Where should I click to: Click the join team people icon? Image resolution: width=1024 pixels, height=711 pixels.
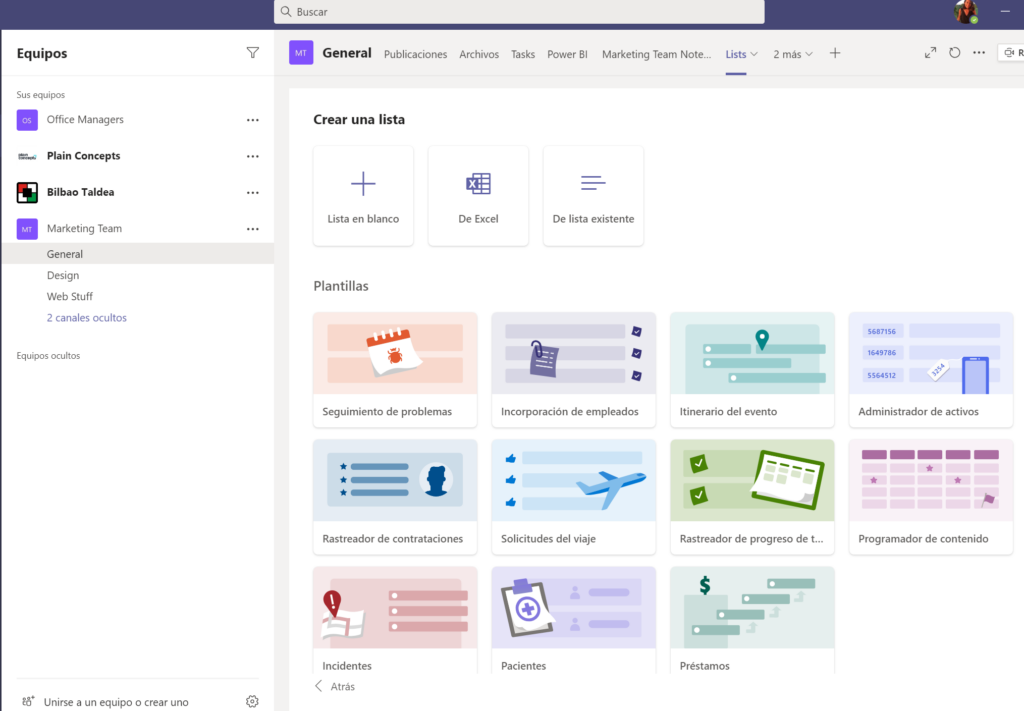point(27,701)
